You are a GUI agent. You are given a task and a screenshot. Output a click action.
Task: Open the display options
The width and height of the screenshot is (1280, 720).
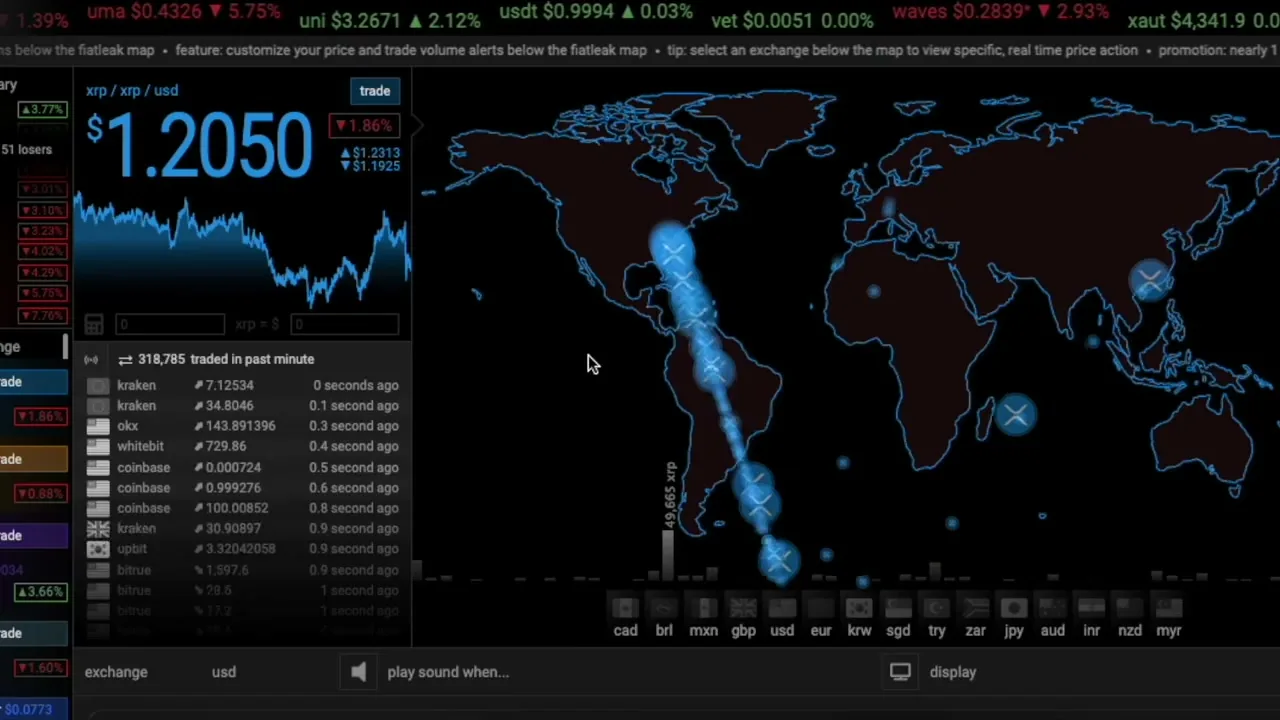953,672
